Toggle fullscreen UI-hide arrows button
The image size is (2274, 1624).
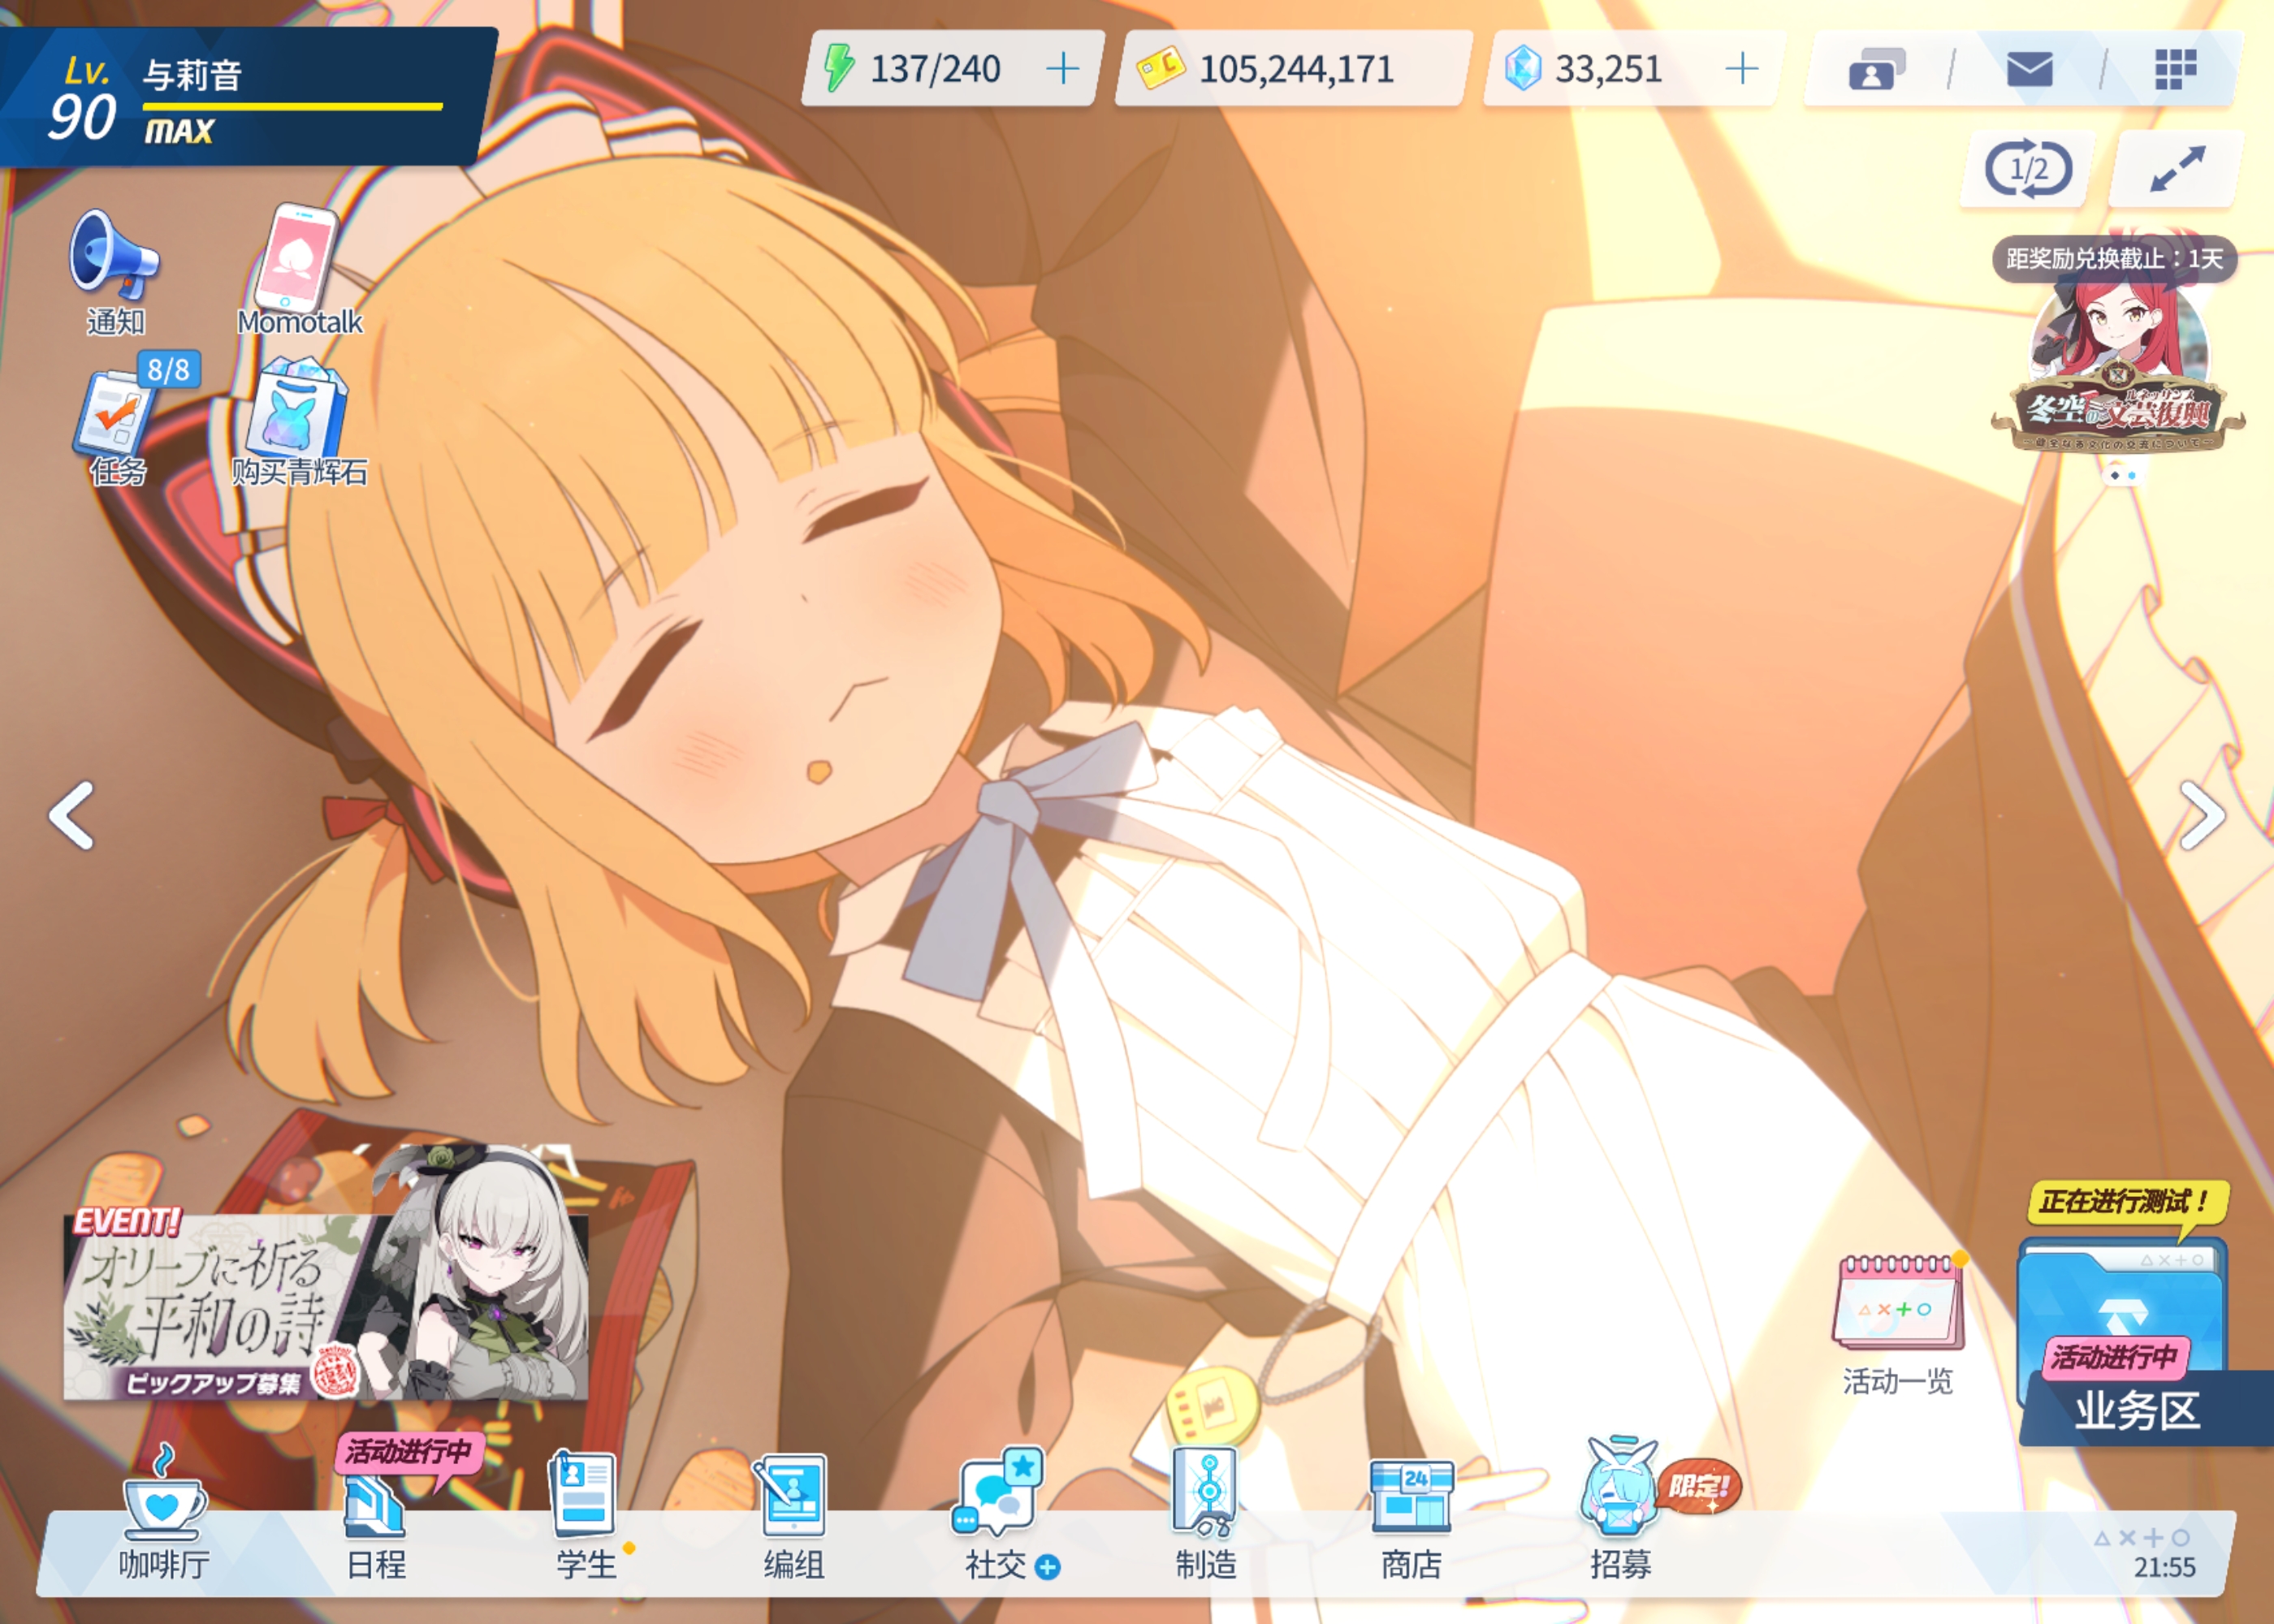click(x=2176, y=170)
